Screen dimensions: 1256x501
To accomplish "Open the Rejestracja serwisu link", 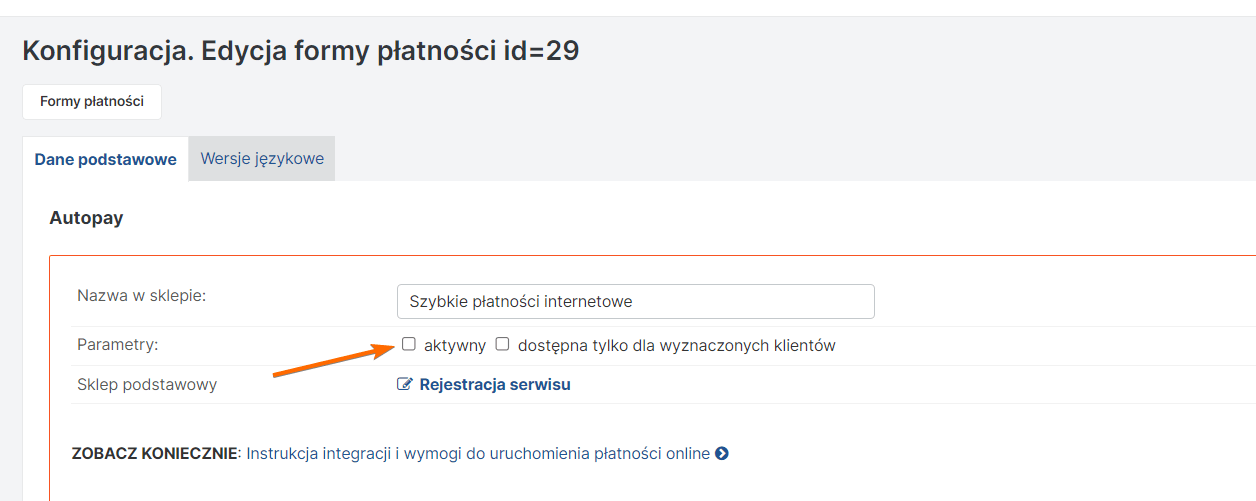I will click(x=495, y=384).
